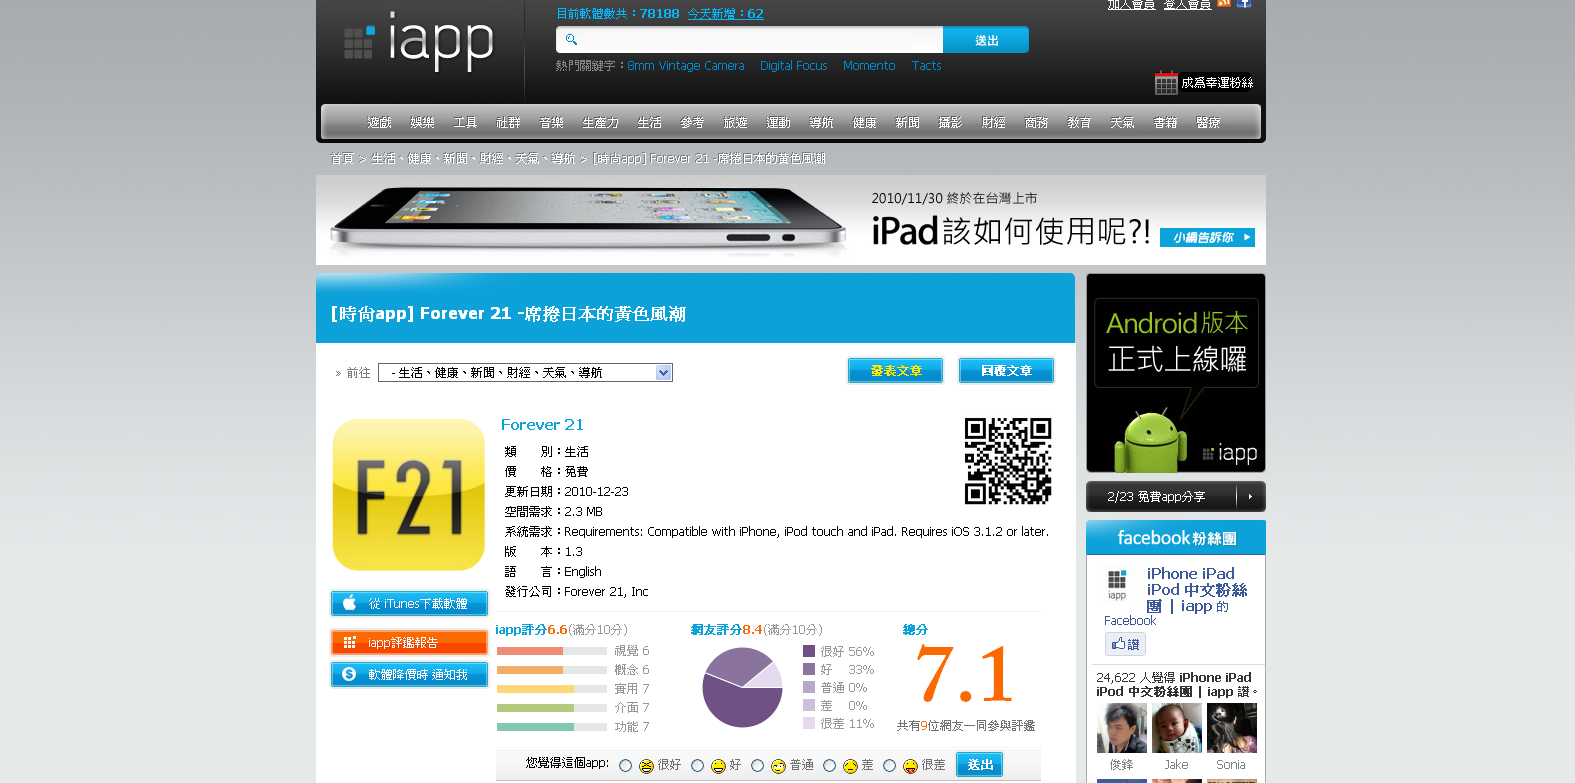Open the Facebook icon in header
1575x783 pixels.
[x=1243, y=3]
